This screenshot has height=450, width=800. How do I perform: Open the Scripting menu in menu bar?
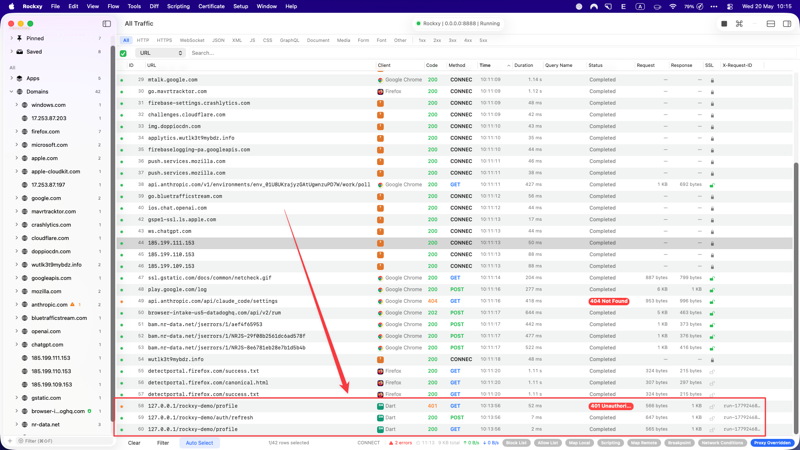[178, 7]
